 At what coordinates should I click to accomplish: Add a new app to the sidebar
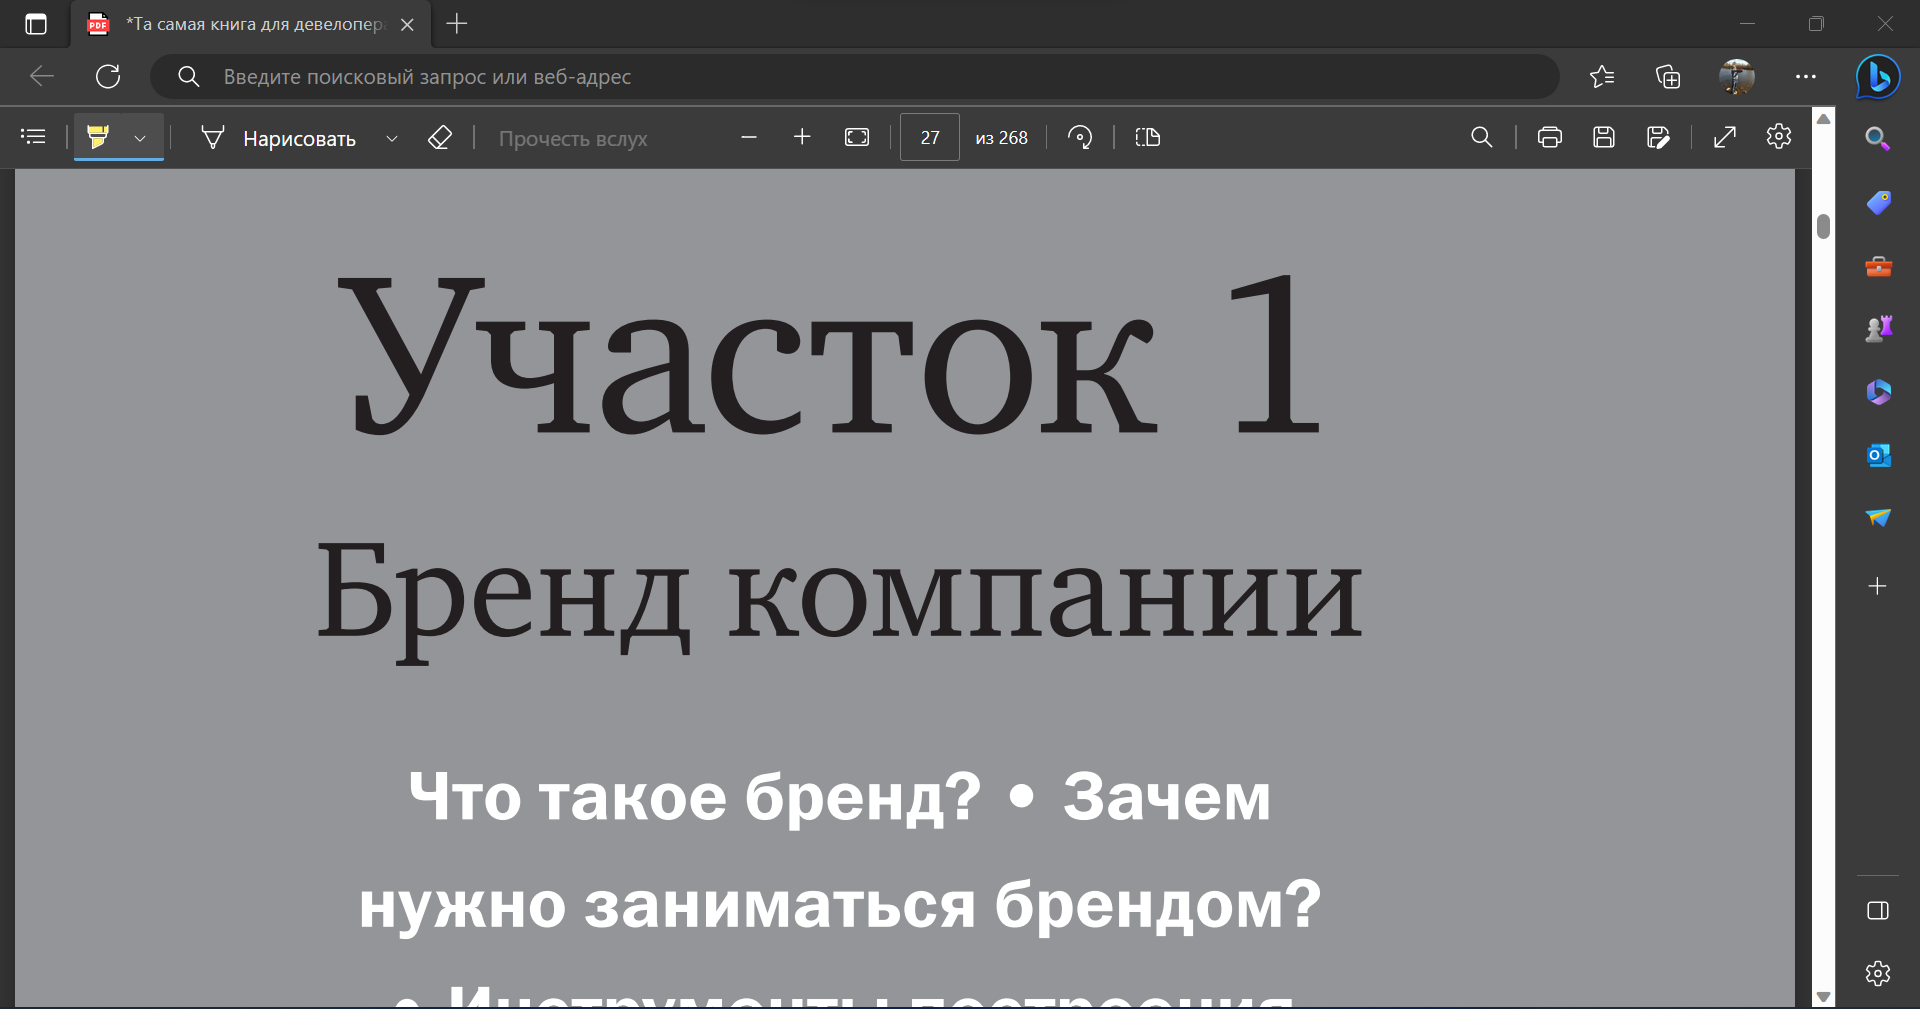(1878, 586)
